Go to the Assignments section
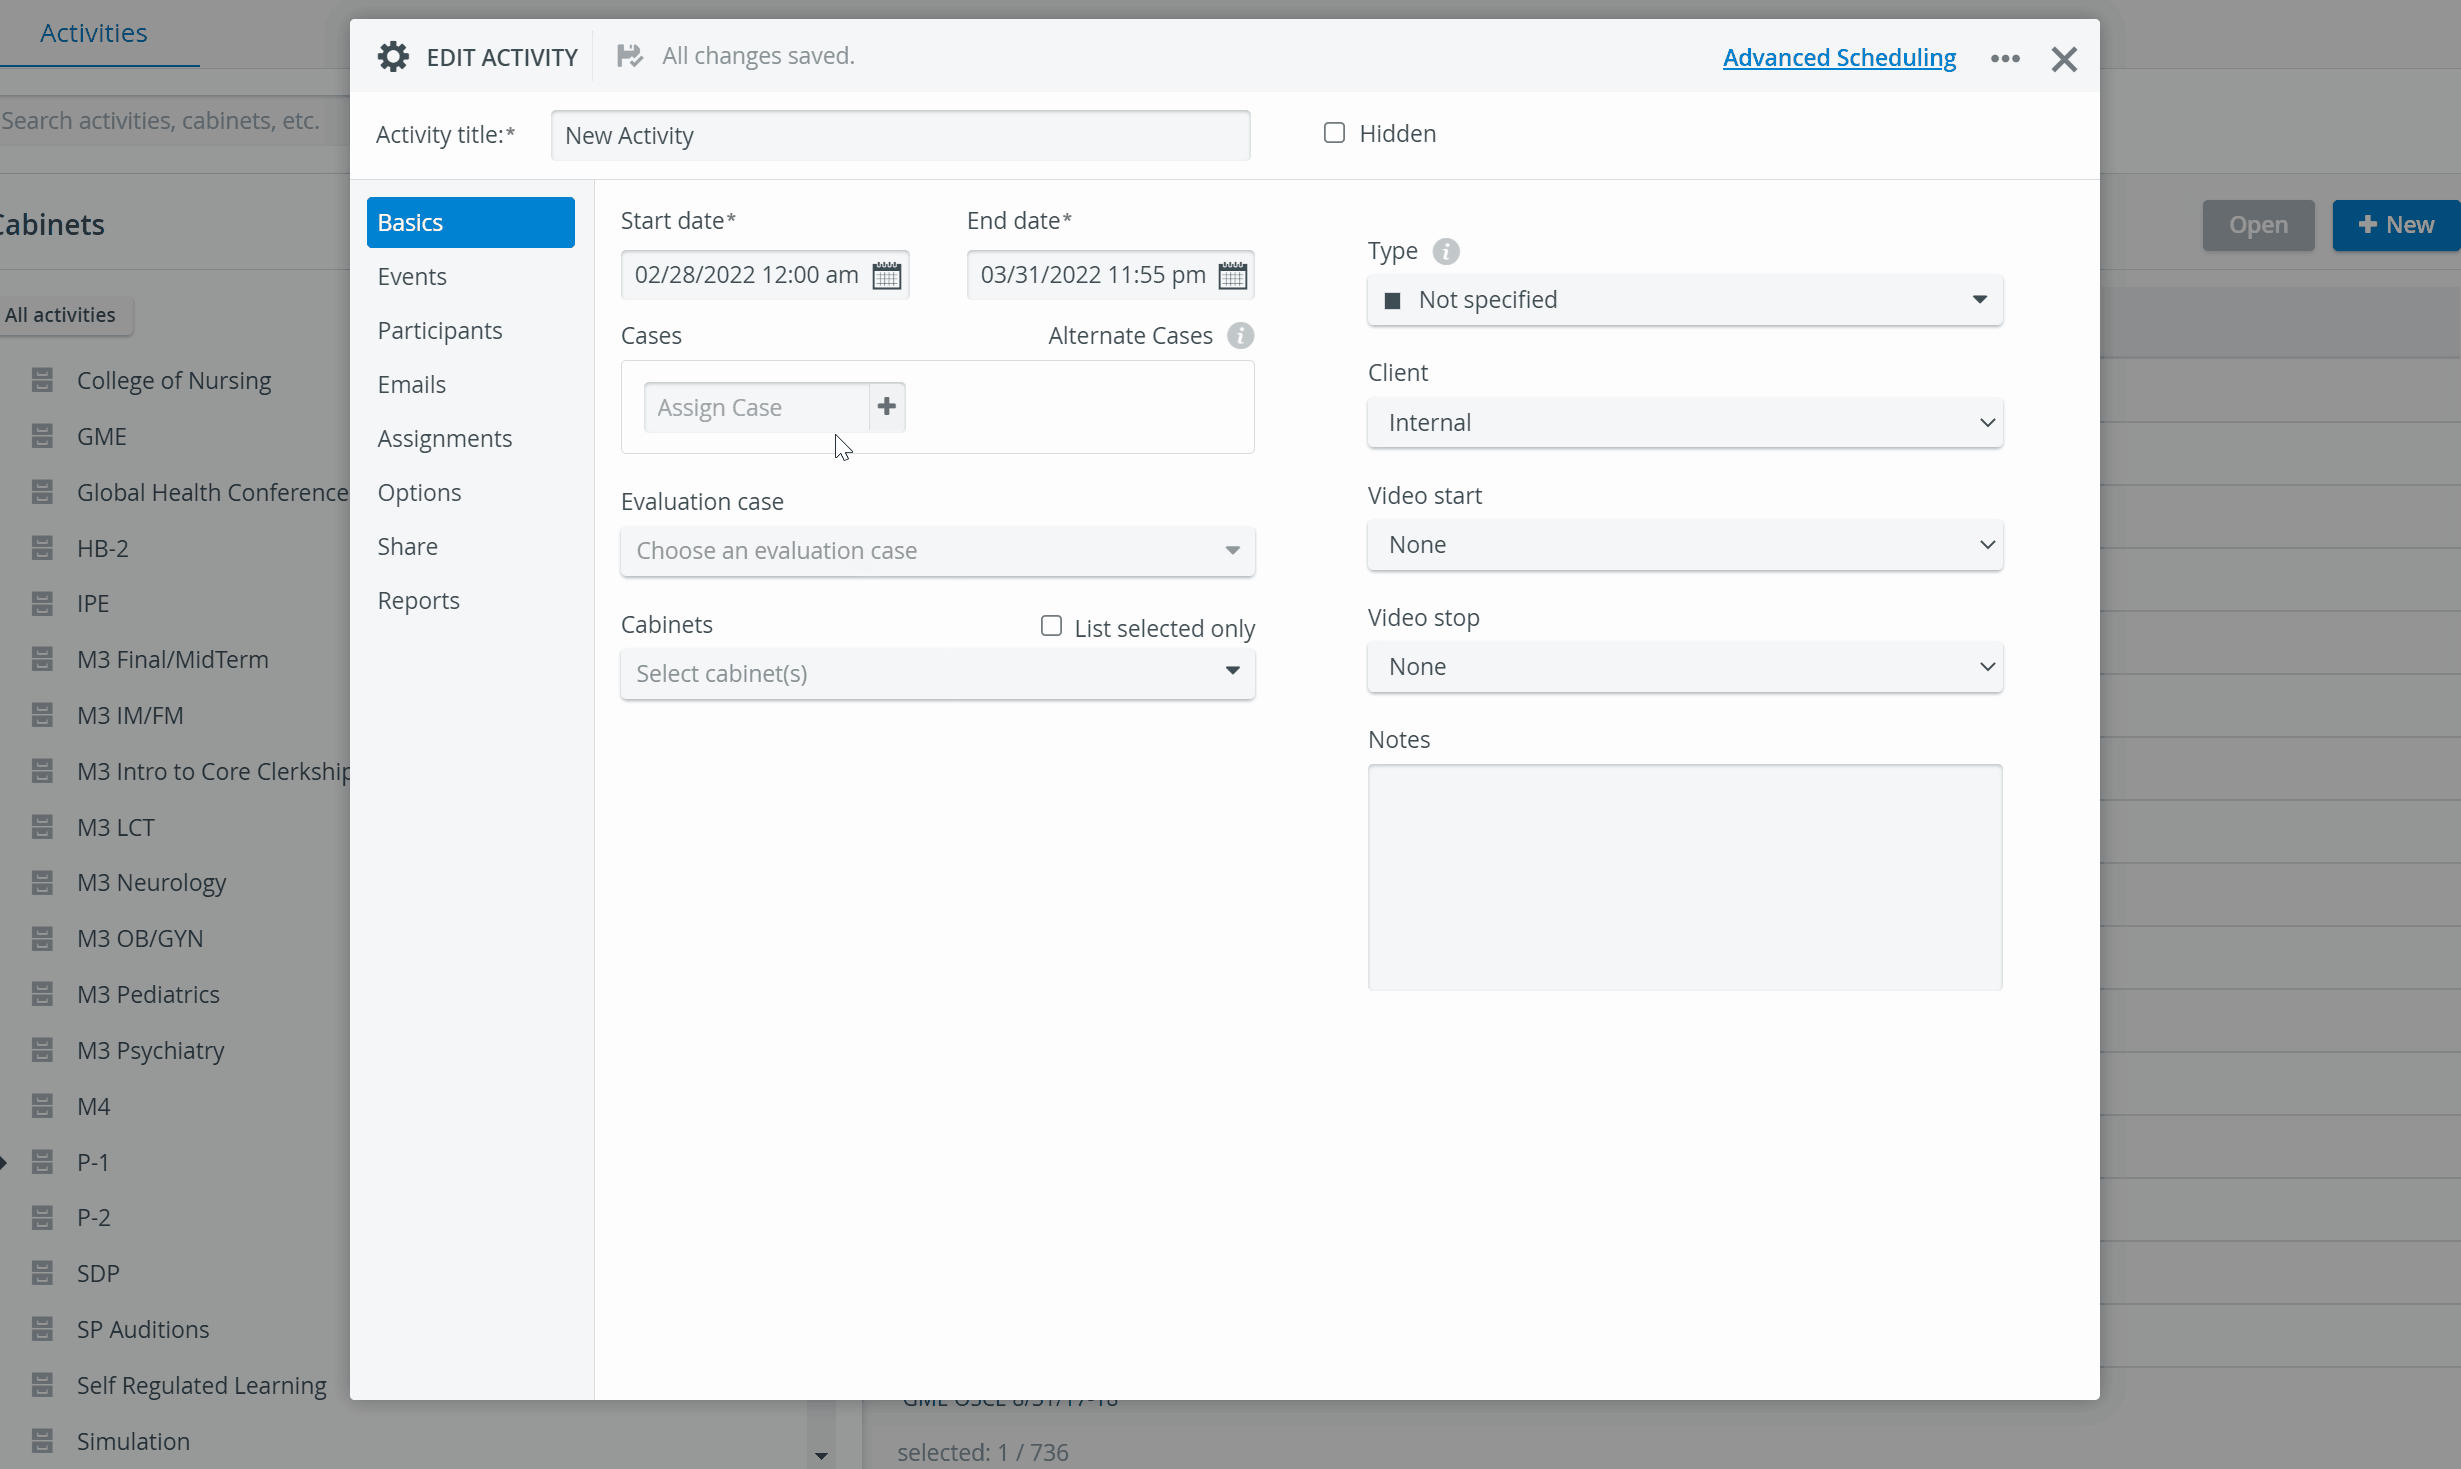 tap(445, 439)
